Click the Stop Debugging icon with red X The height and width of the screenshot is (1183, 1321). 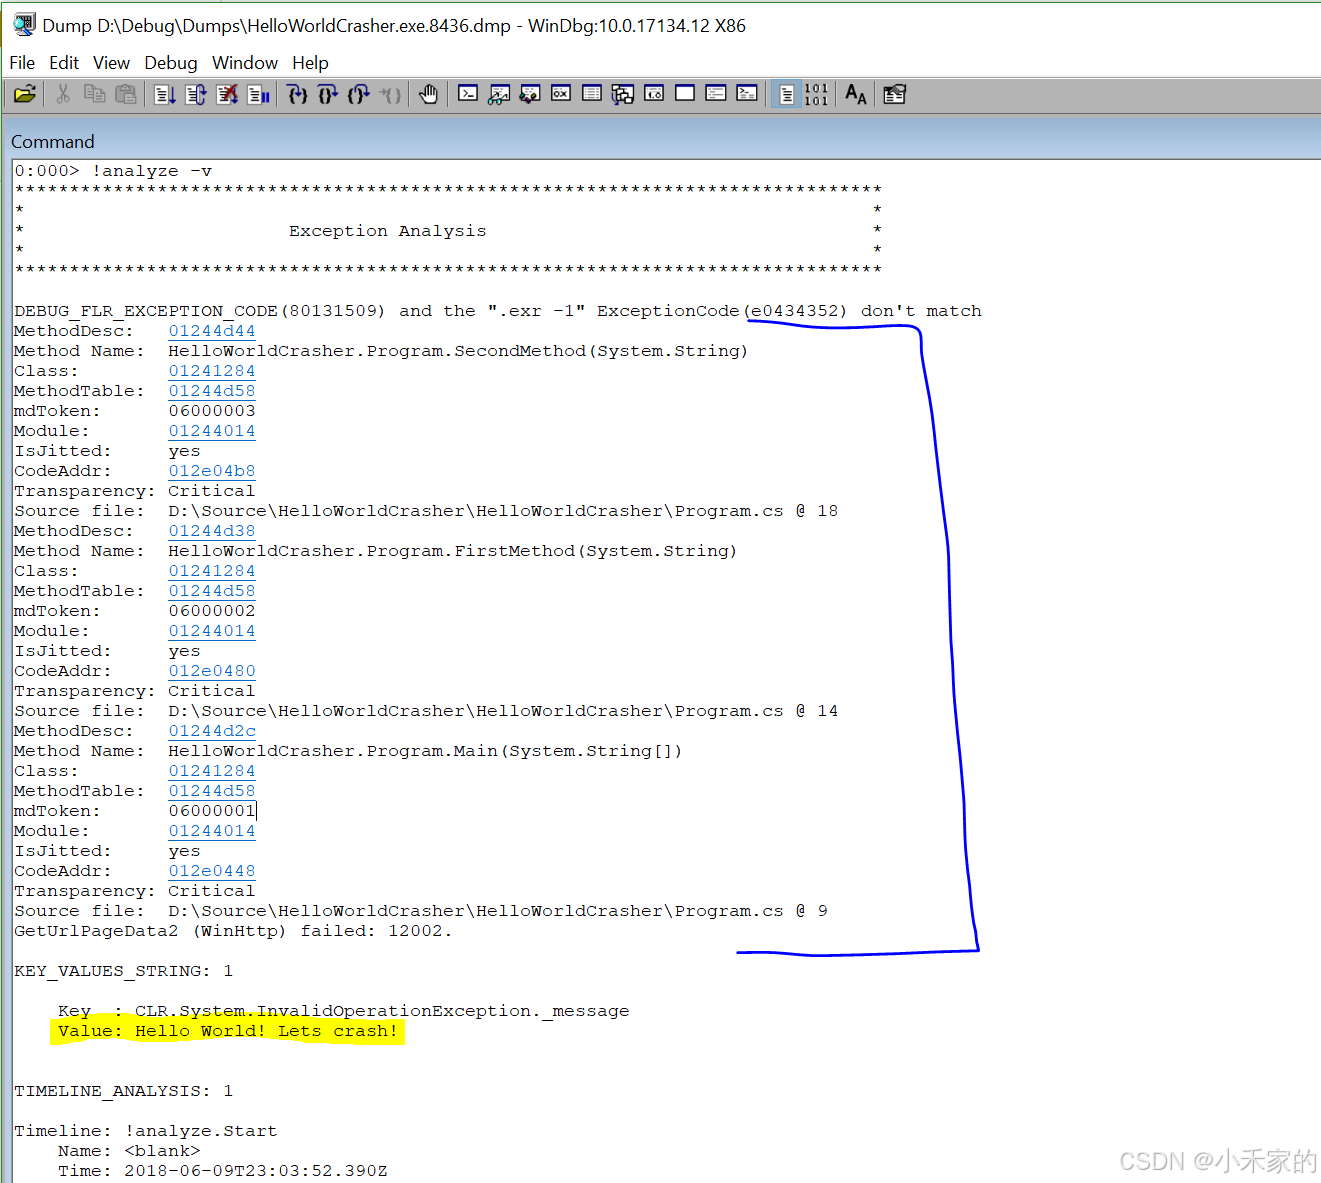point(227,94)
